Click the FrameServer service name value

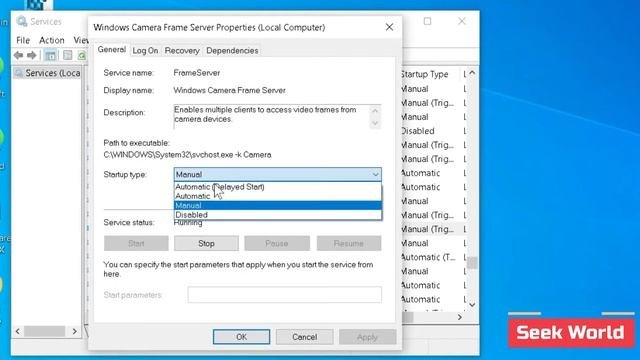197,73
